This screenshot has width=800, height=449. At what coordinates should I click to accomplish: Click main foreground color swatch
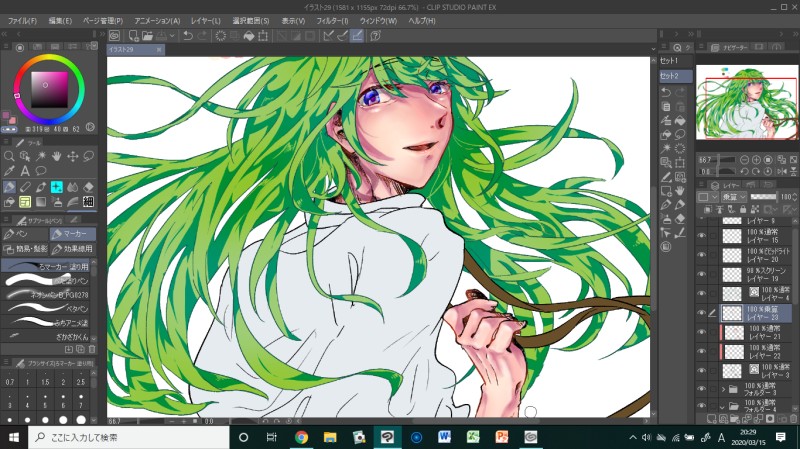[x=6, y=116]
